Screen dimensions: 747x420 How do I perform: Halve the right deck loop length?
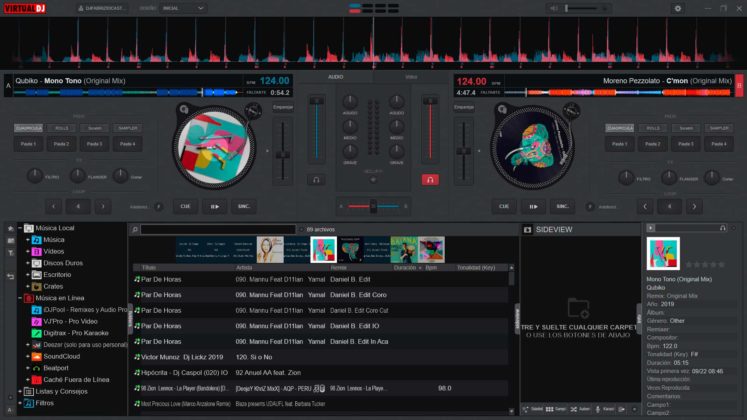click(x=645, y=206)
